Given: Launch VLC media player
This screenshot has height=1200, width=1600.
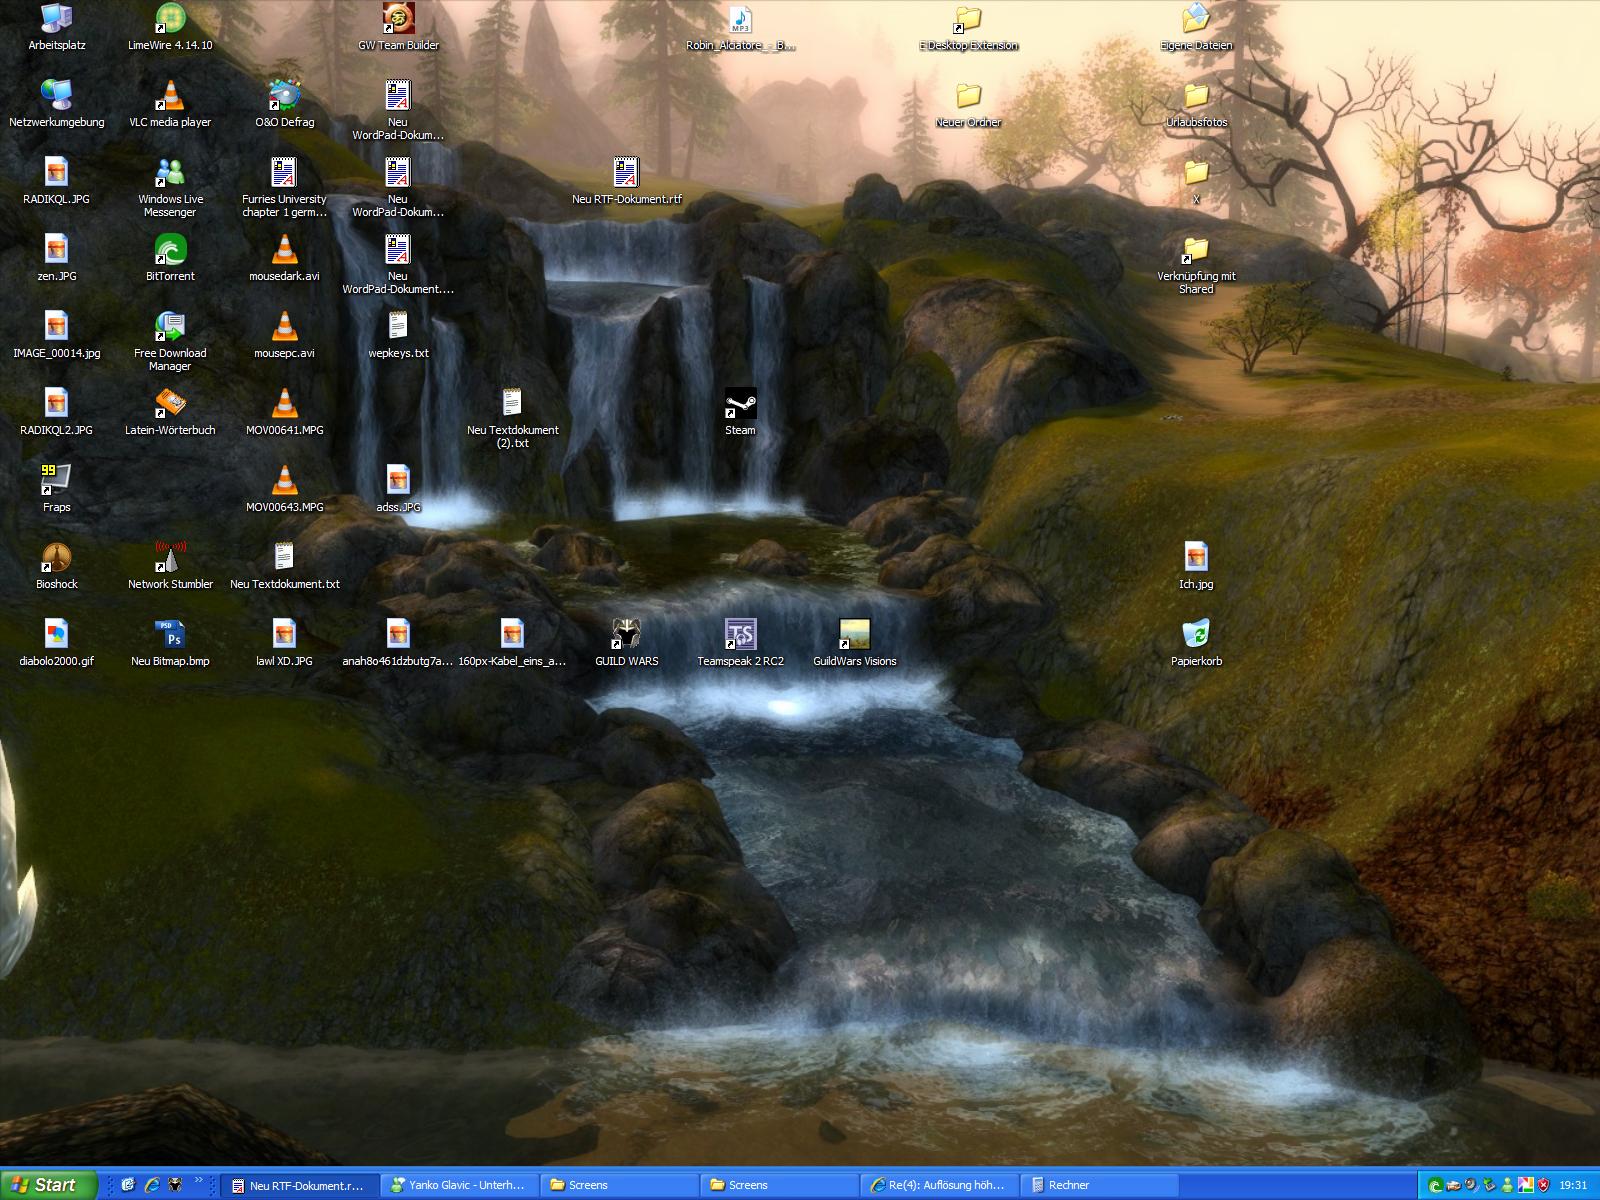Looking at the screenshot, I should (x=170, y=96).
